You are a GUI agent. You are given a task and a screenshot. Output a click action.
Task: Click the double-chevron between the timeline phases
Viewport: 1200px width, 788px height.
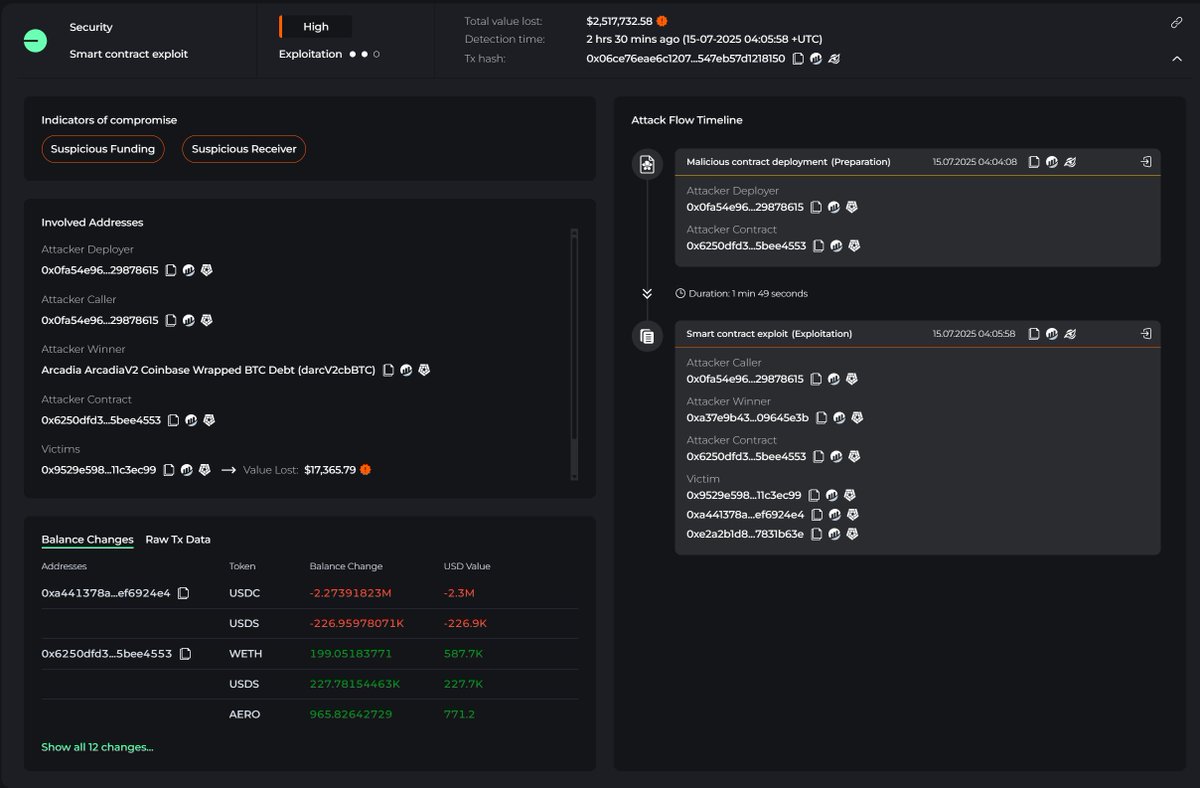[647, 293]
